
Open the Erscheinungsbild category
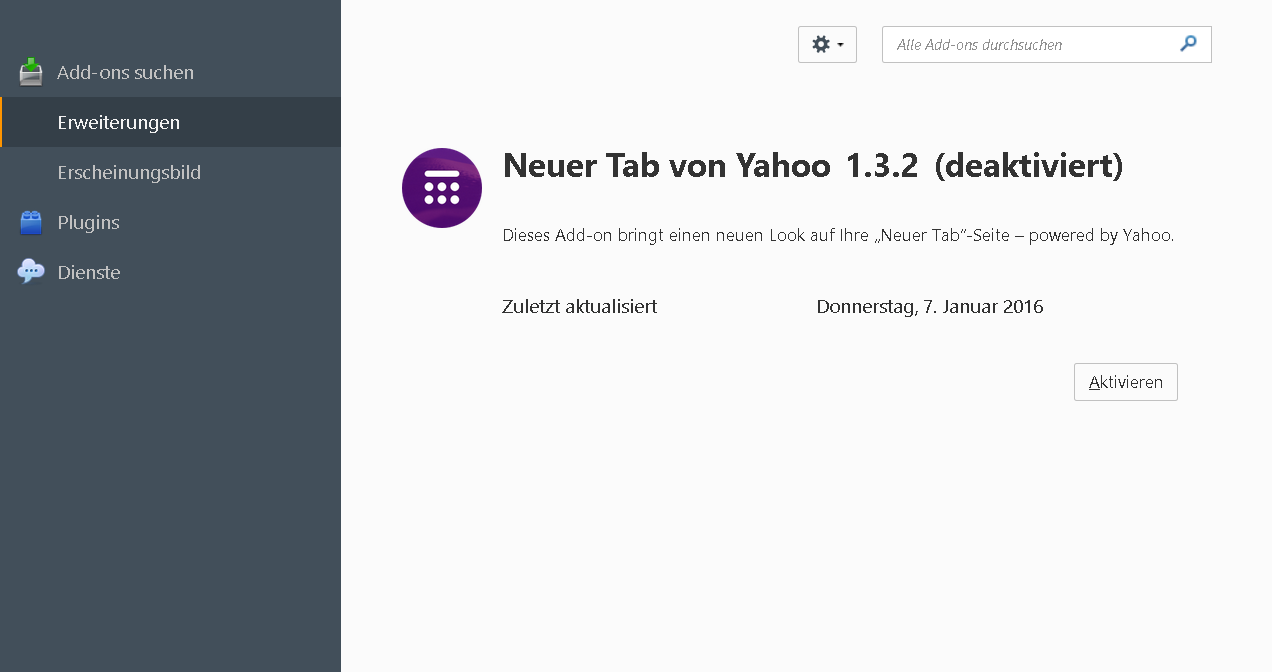170,172
